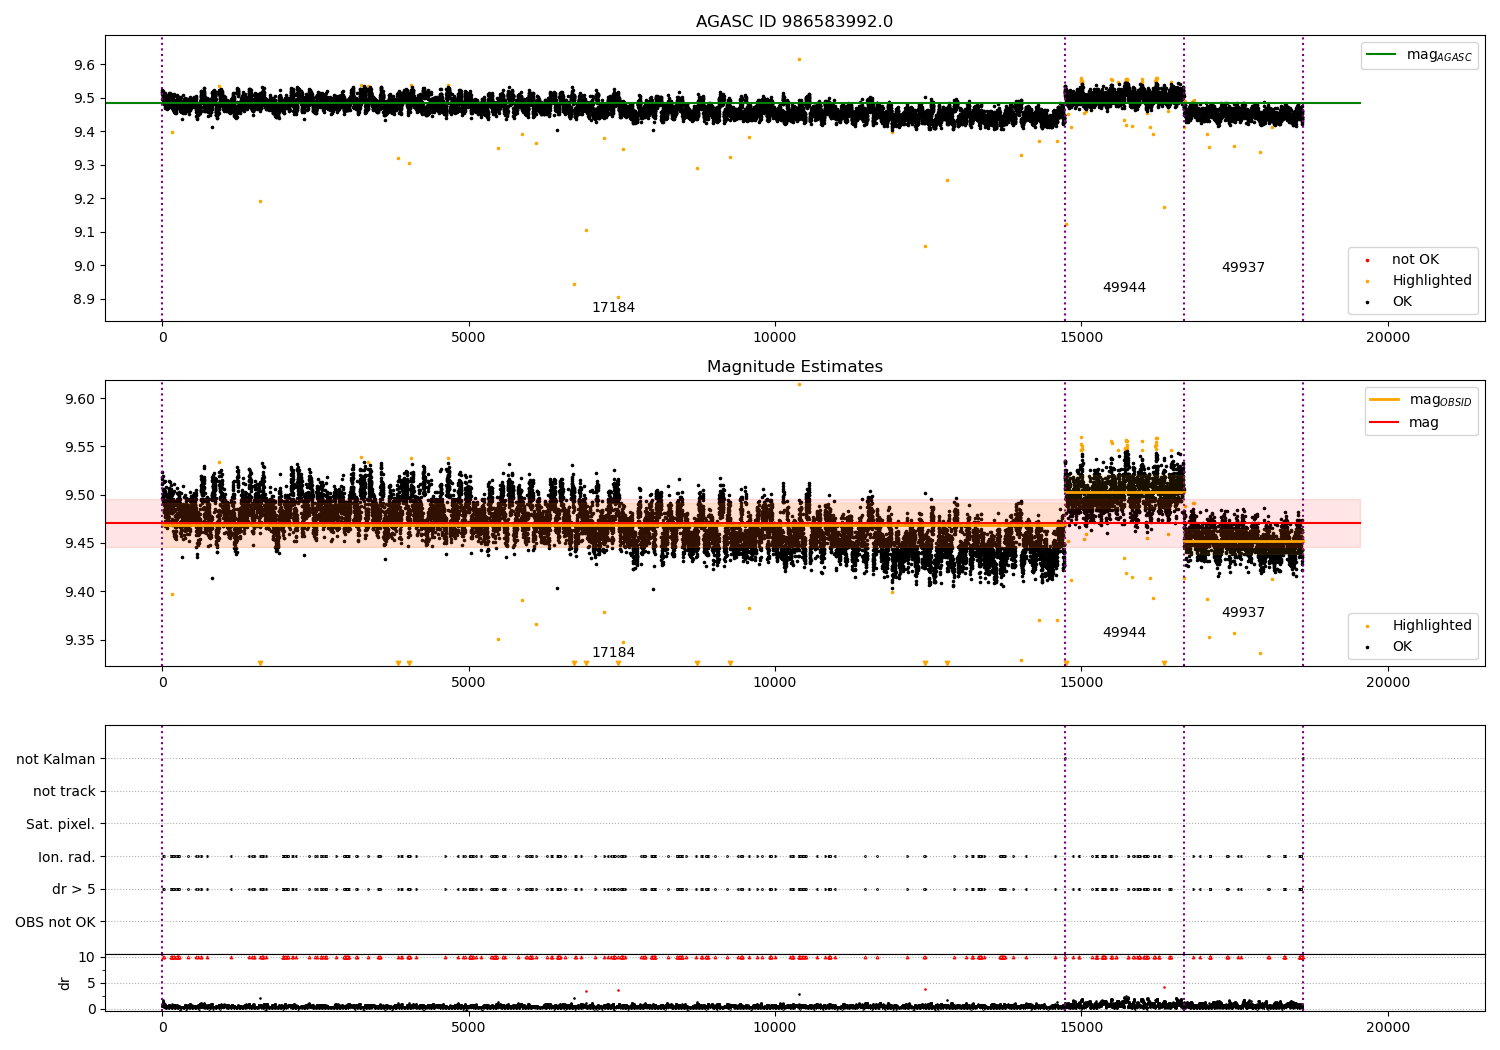Viewport: 1500px width, 1050px height.
Task: Click the 9.3 y-axis tick label
Action: click(84, 166)
